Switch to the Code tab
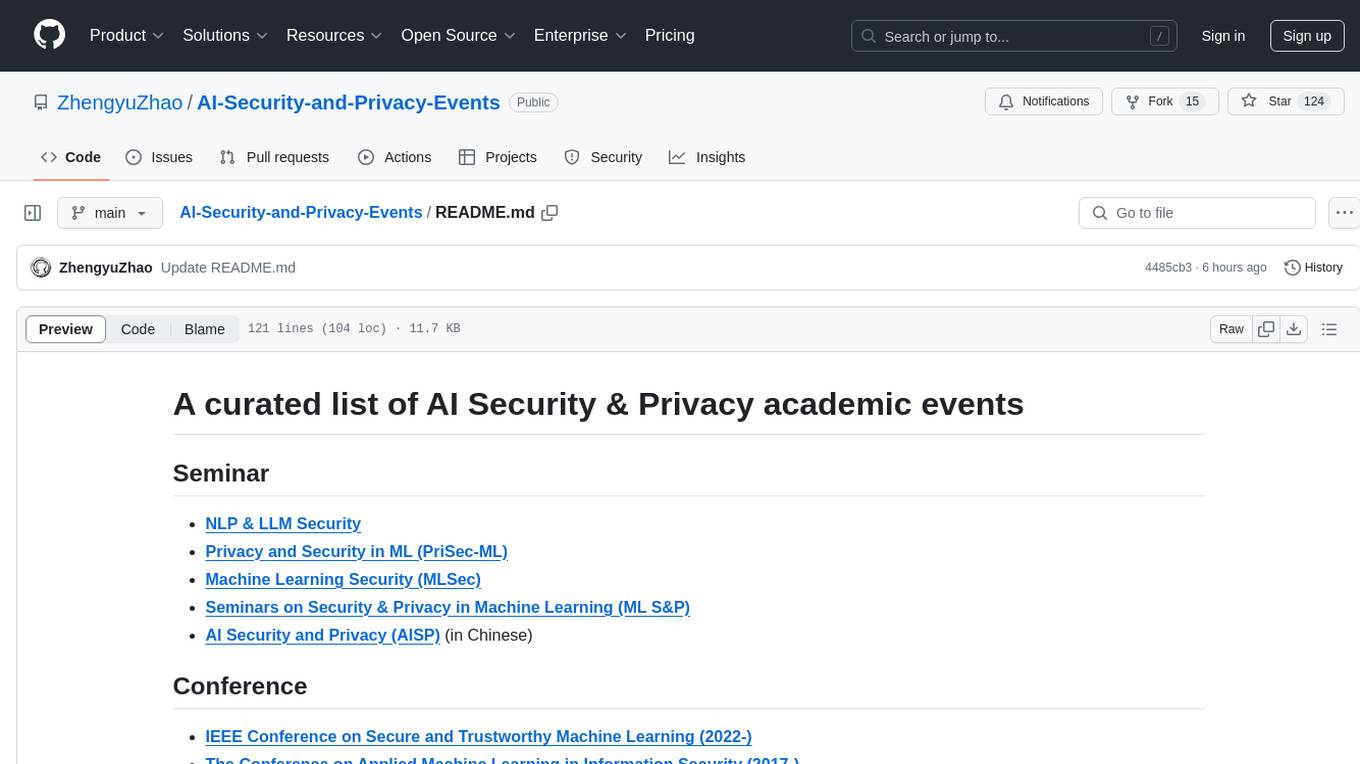 click(71, 157)
